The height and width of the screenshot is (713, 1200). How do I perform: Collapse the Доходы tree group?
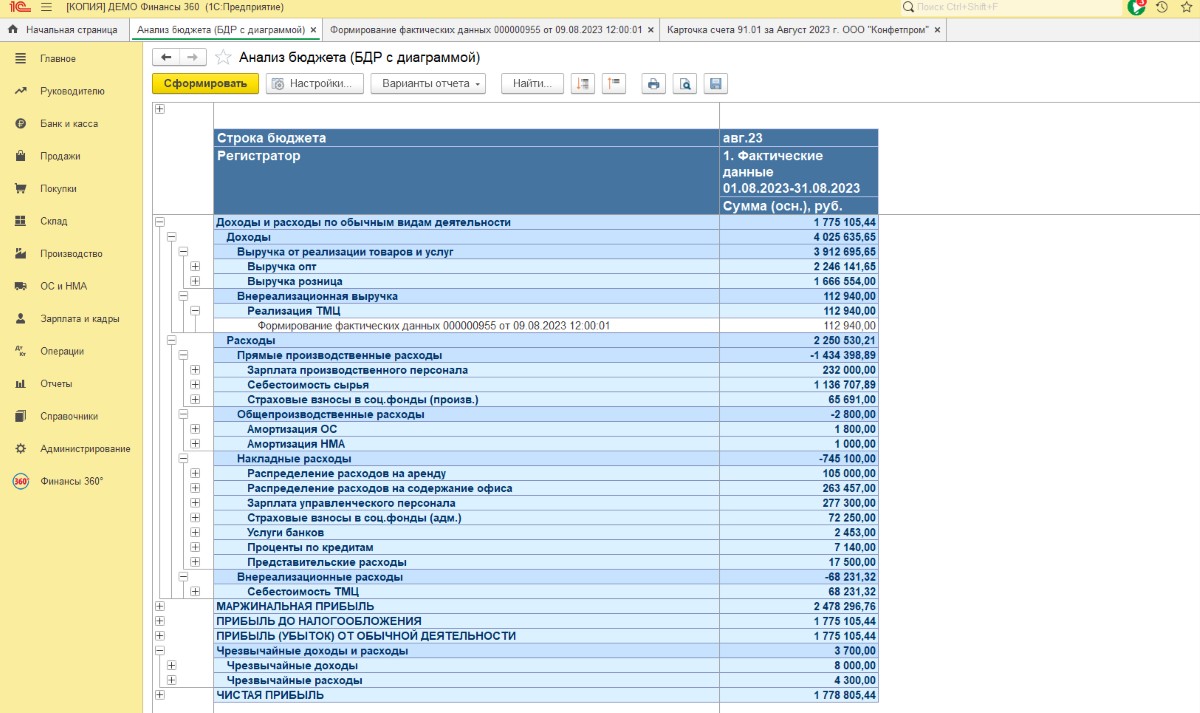click(x=171, y=237)
